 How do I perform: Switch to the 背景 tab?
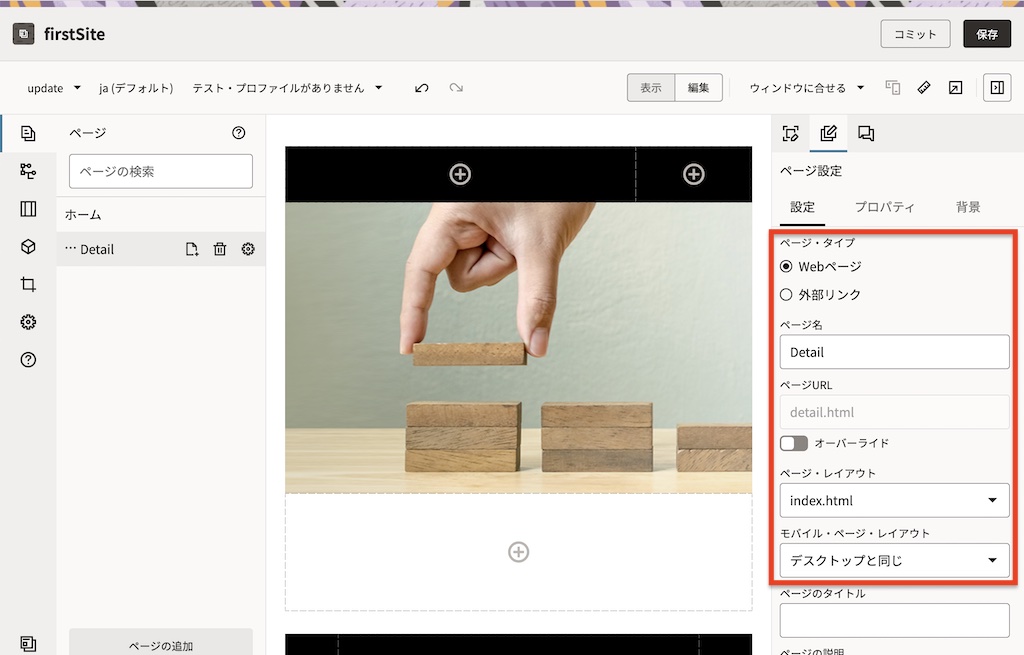tap(967, 207)
